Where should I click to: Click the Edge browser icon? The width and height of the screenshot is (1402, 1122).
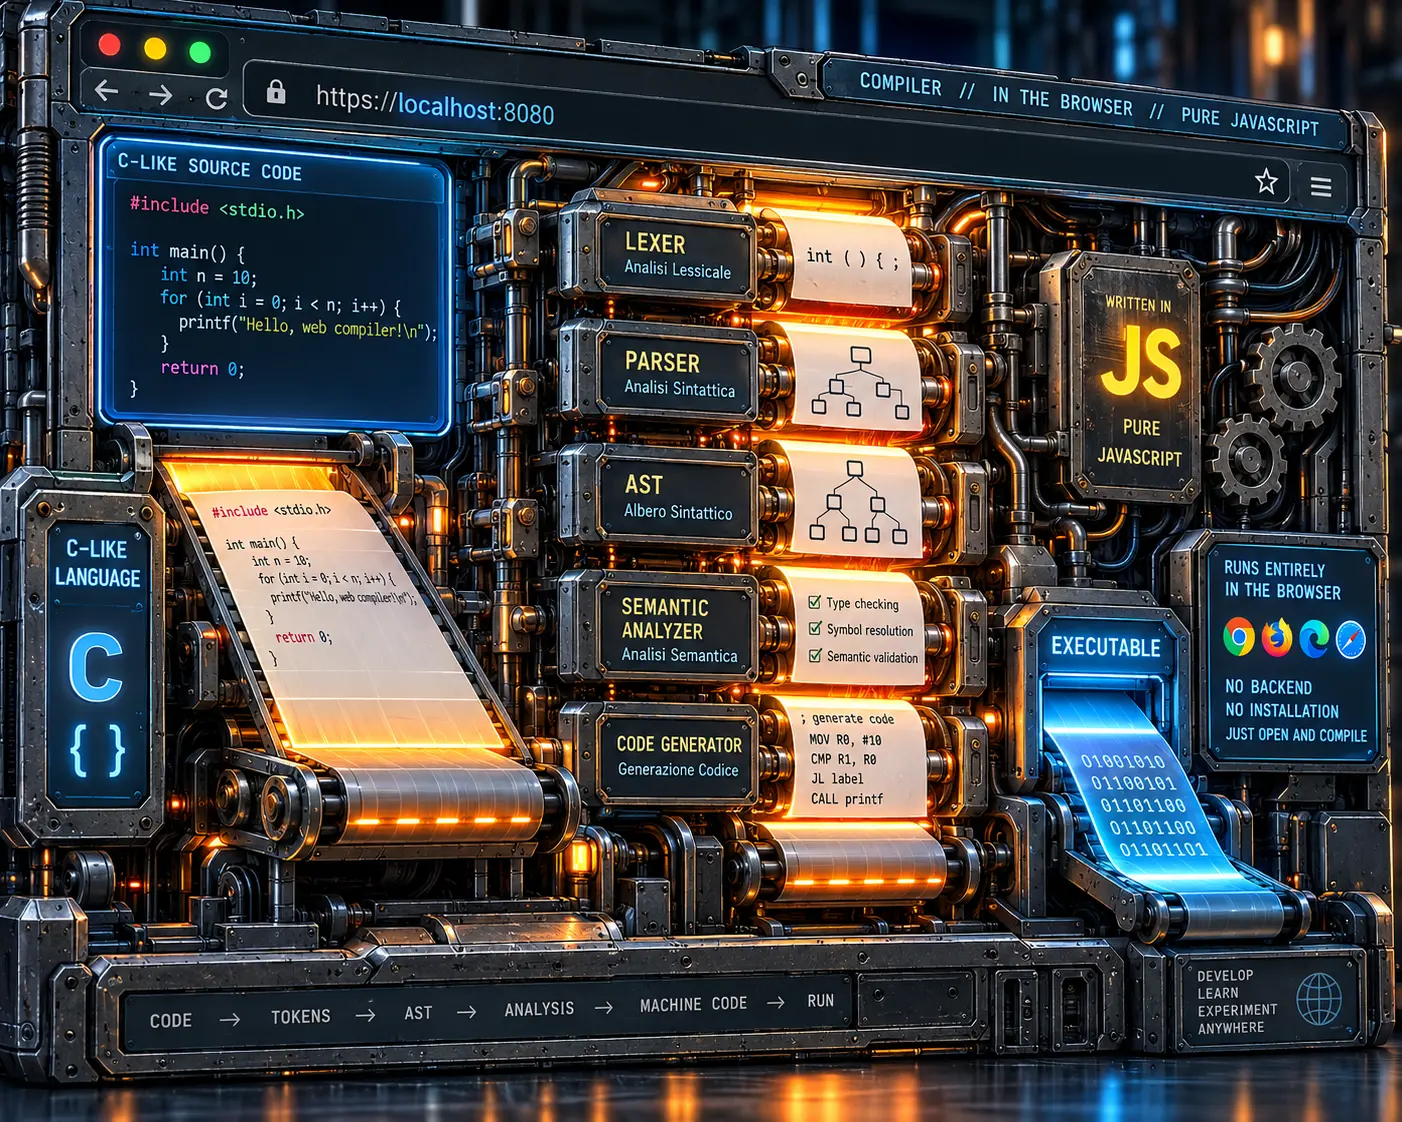(1314, 639)
